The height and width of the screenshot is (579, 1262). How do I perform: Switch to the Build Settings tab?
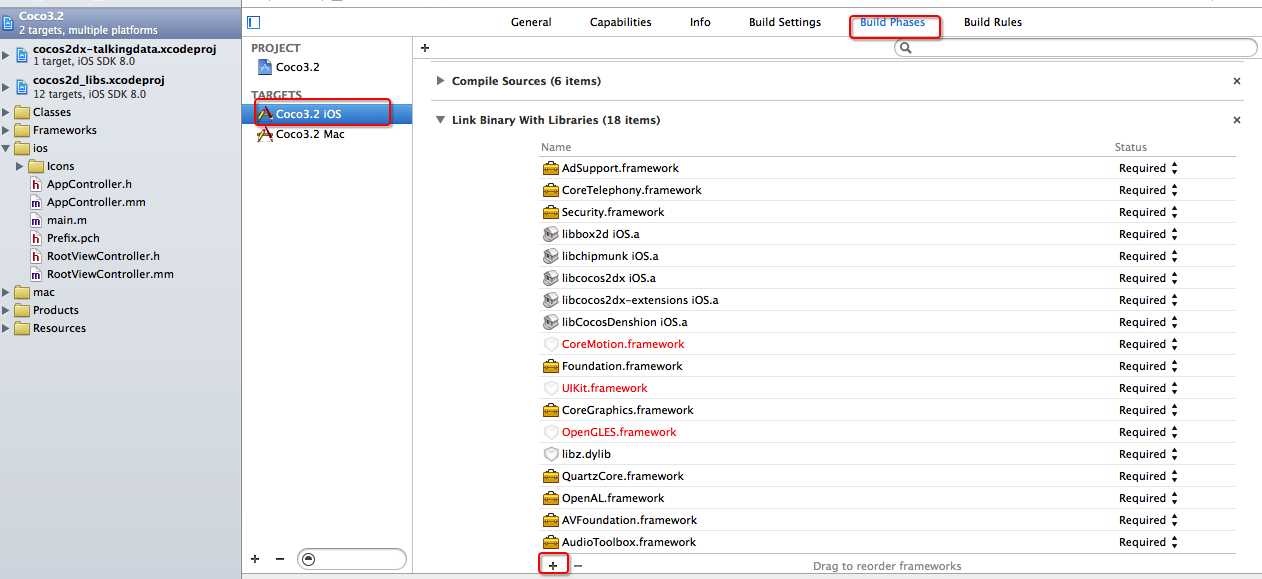(x=785, y=22)
